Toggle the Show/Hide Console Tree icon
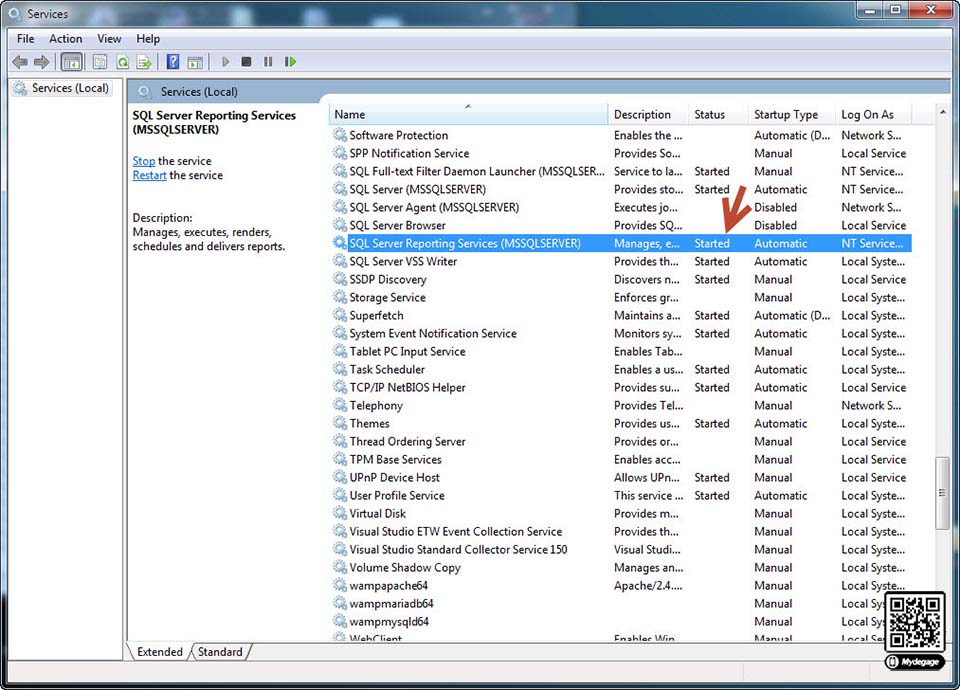 (x=72, y=62)
